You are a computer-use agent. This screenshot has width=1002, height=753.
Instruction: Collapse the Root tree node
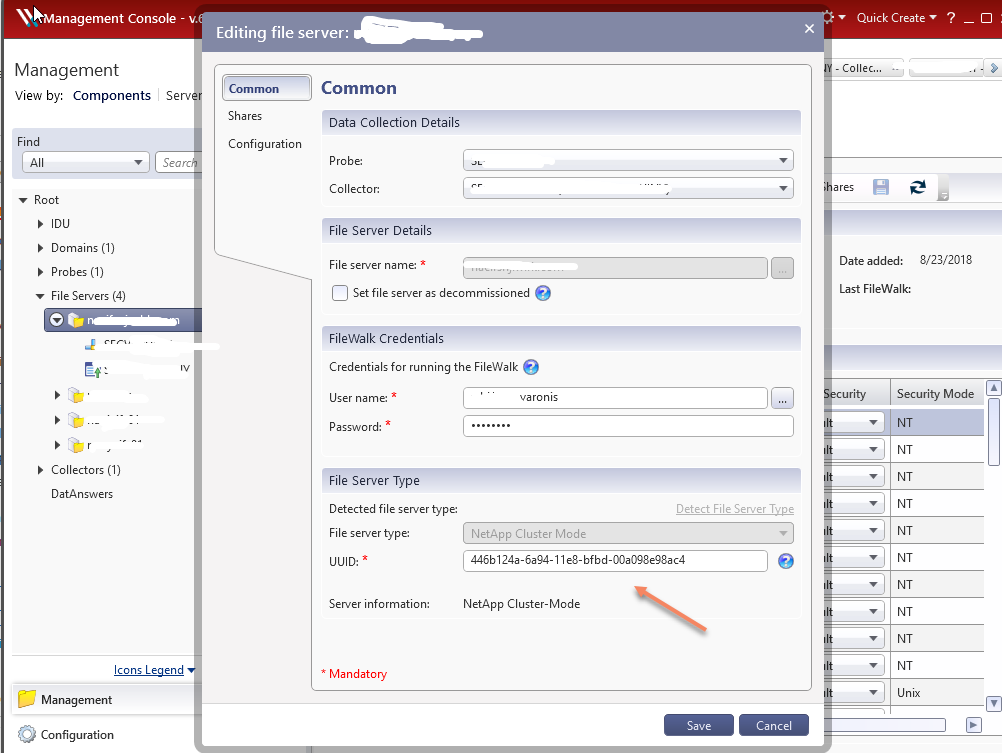click(x=23, y=200)
